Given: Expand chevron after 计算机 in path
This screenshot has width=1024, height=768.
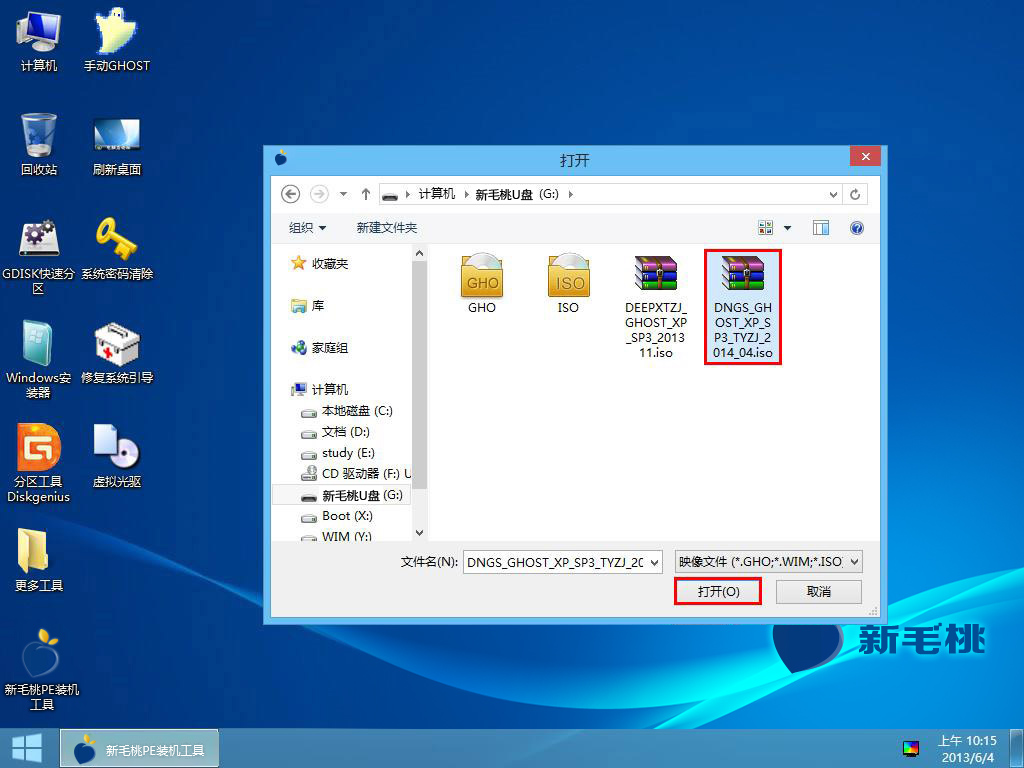Looking at the screenshot, I should click(x=466, y=194).
